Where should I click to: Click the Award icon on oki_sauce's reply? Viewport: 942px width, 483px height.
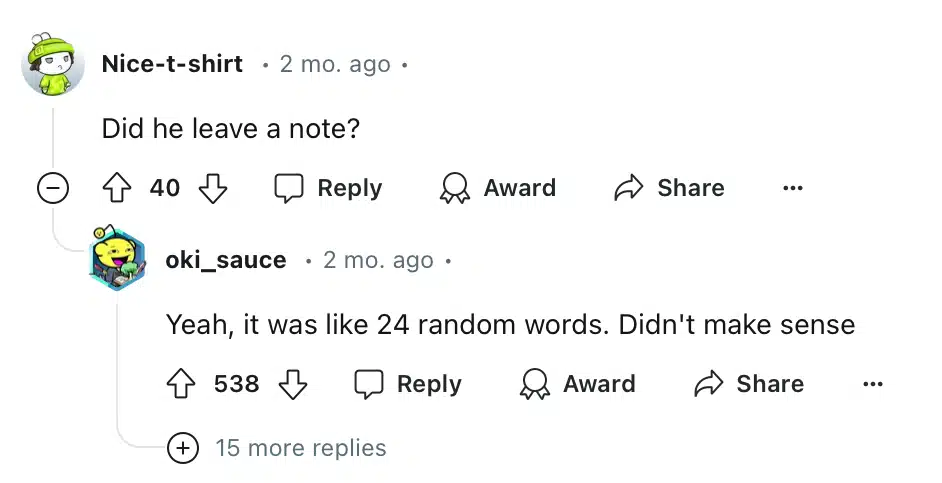(x=535, y=384)
